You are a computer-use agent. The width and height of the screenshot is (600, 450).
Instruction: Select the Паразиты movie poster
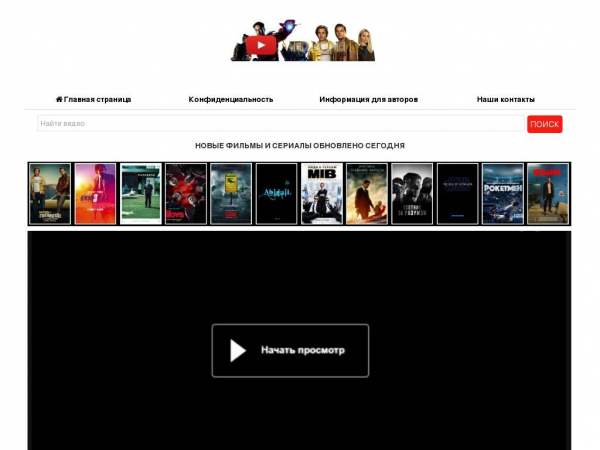[x=141, y=194]
